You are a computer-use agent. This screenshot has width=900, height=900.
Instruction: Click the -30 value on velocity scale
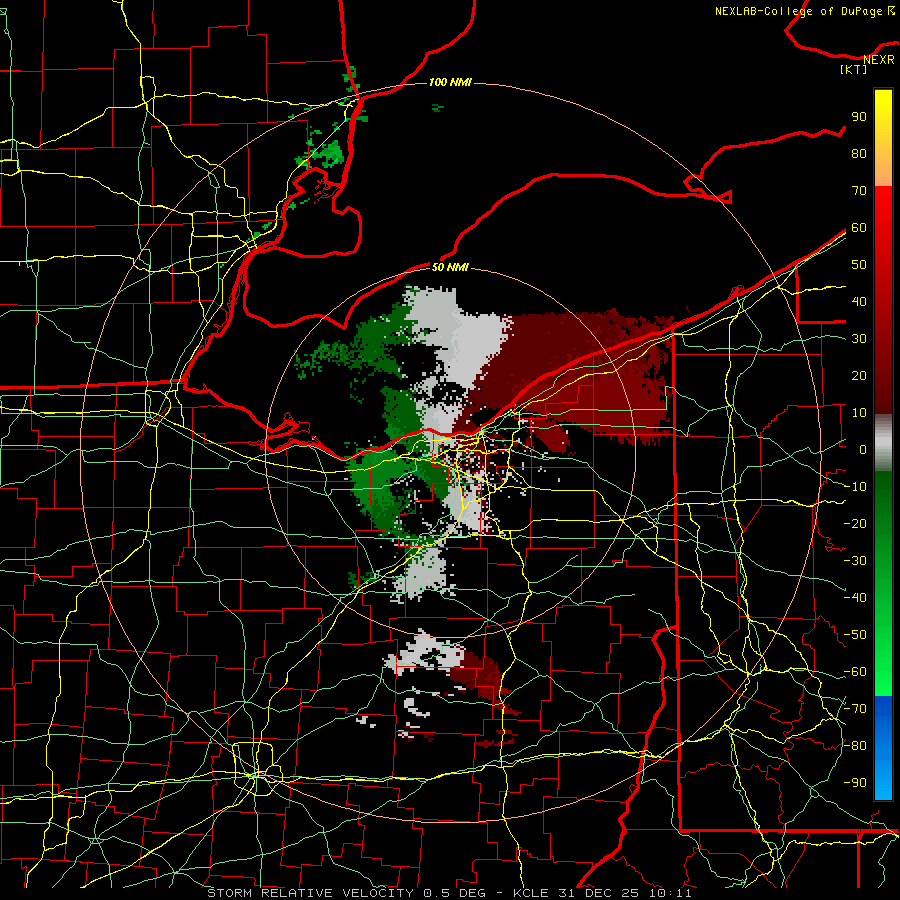[x=855, y=561]
